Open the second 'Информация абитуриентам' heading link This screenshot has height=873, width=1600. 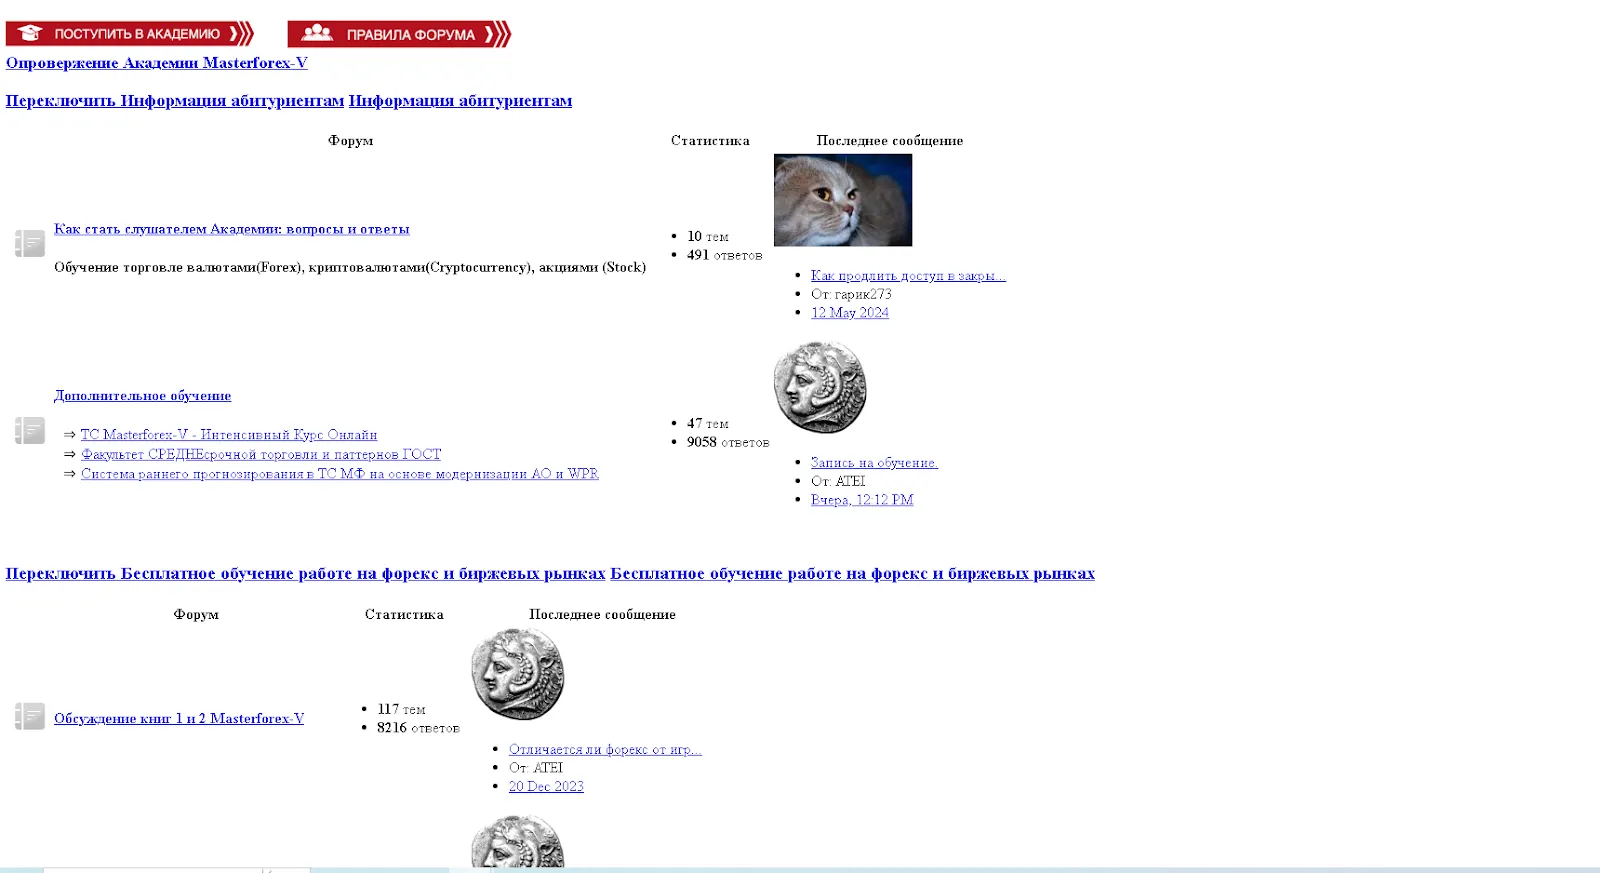(x=460, y=101)
